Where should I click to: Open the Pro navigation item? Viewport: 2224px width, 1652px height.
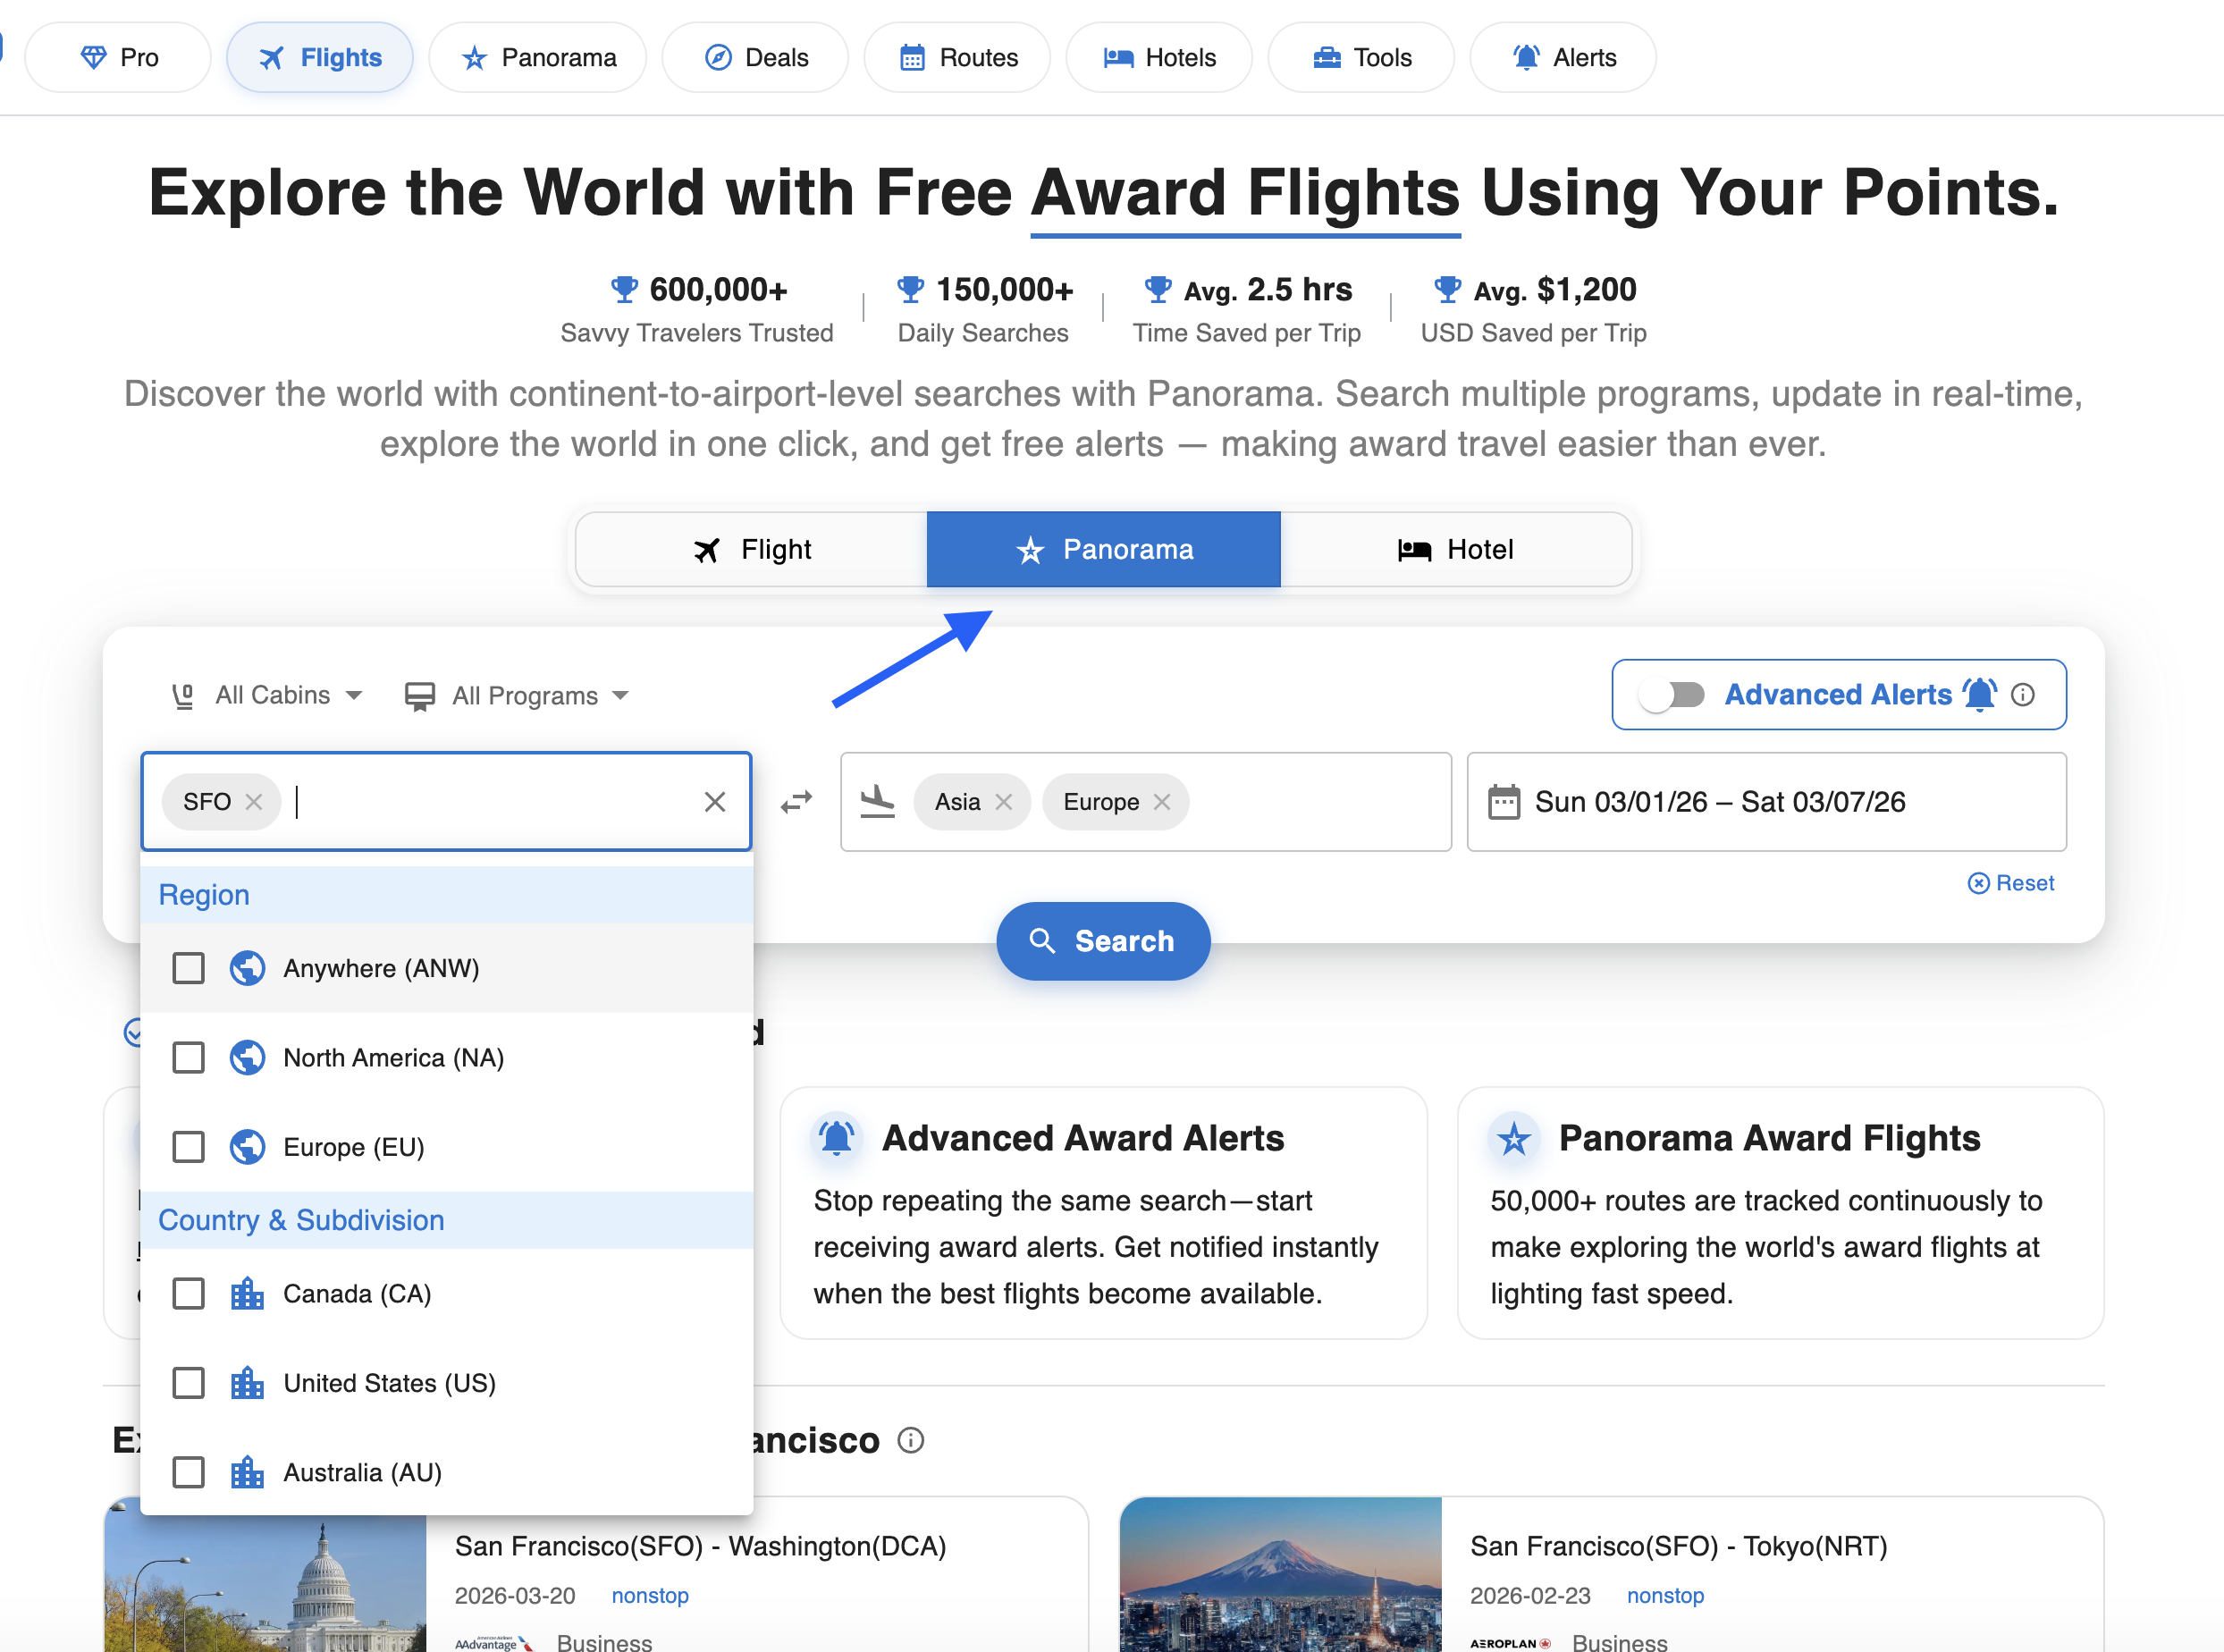pos(118,58)
